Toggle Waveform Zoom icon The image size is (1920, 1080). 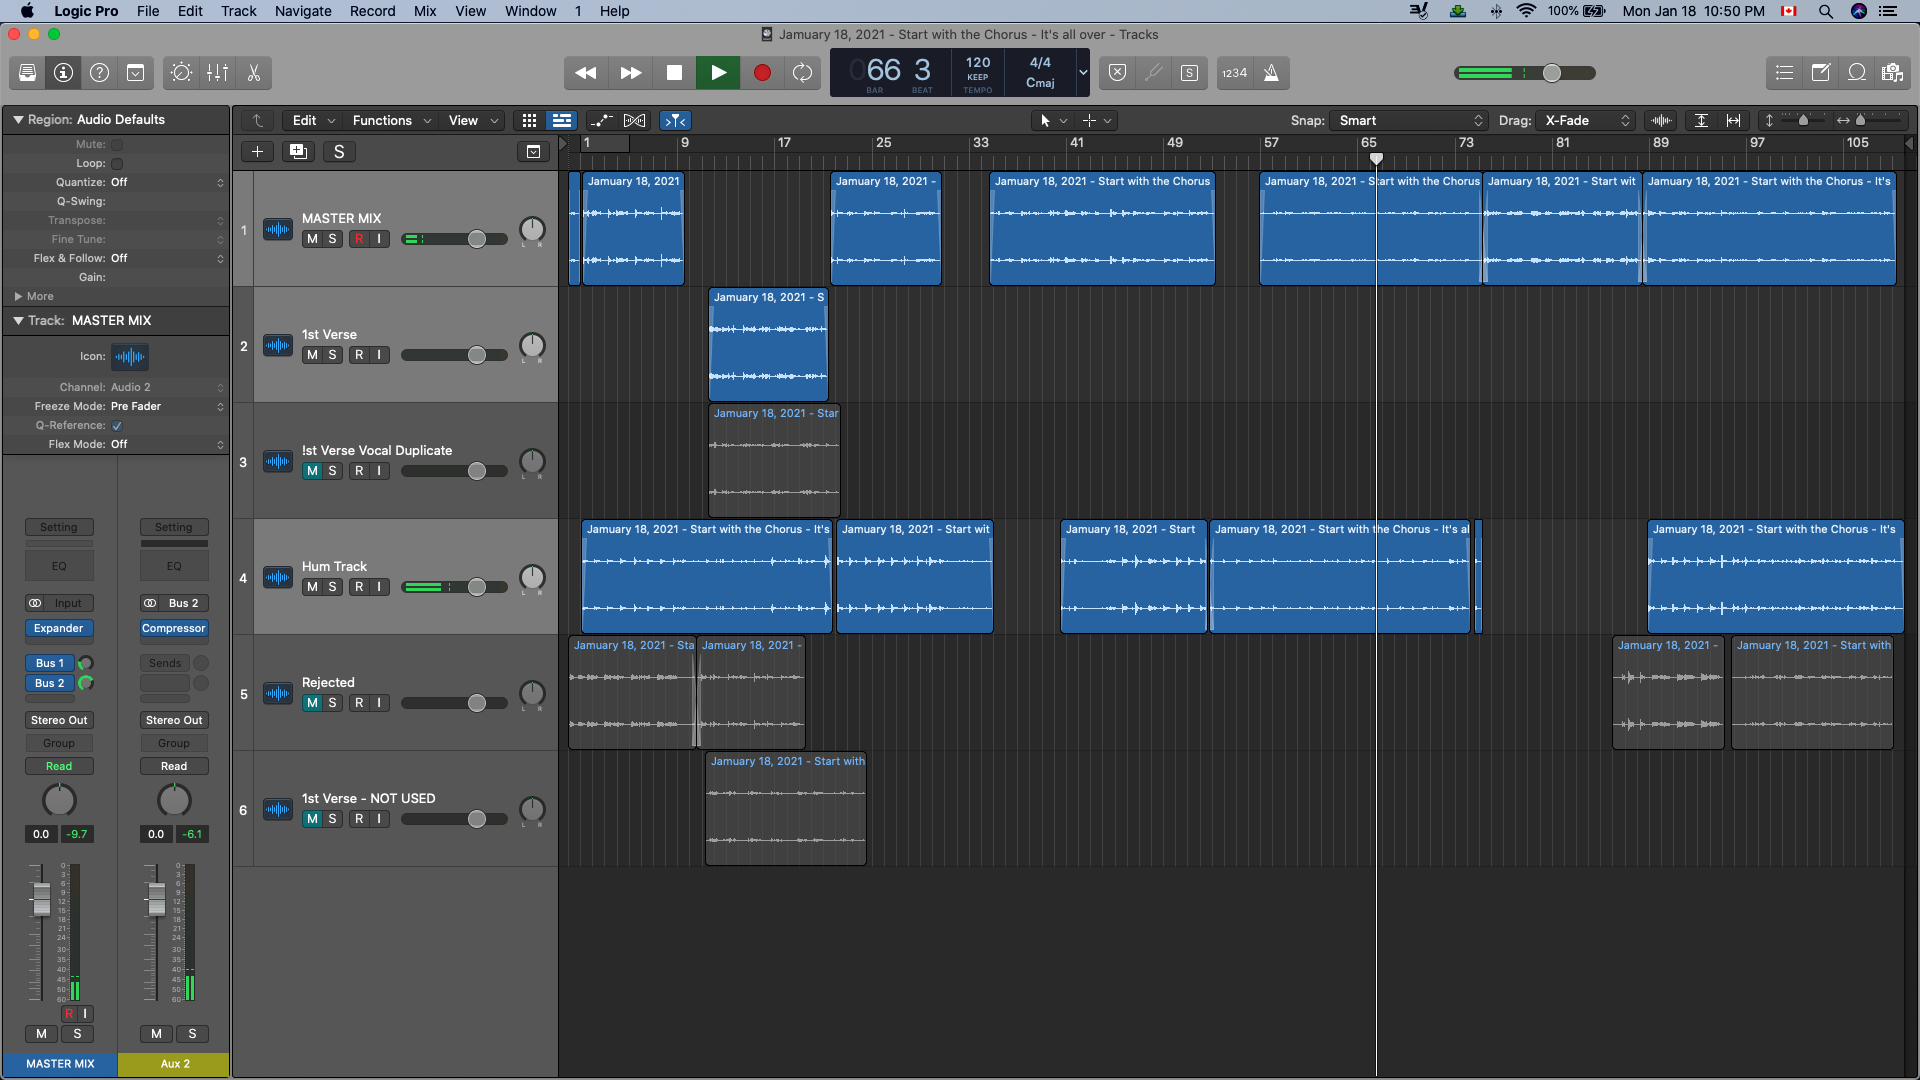tap(1661, 121)
